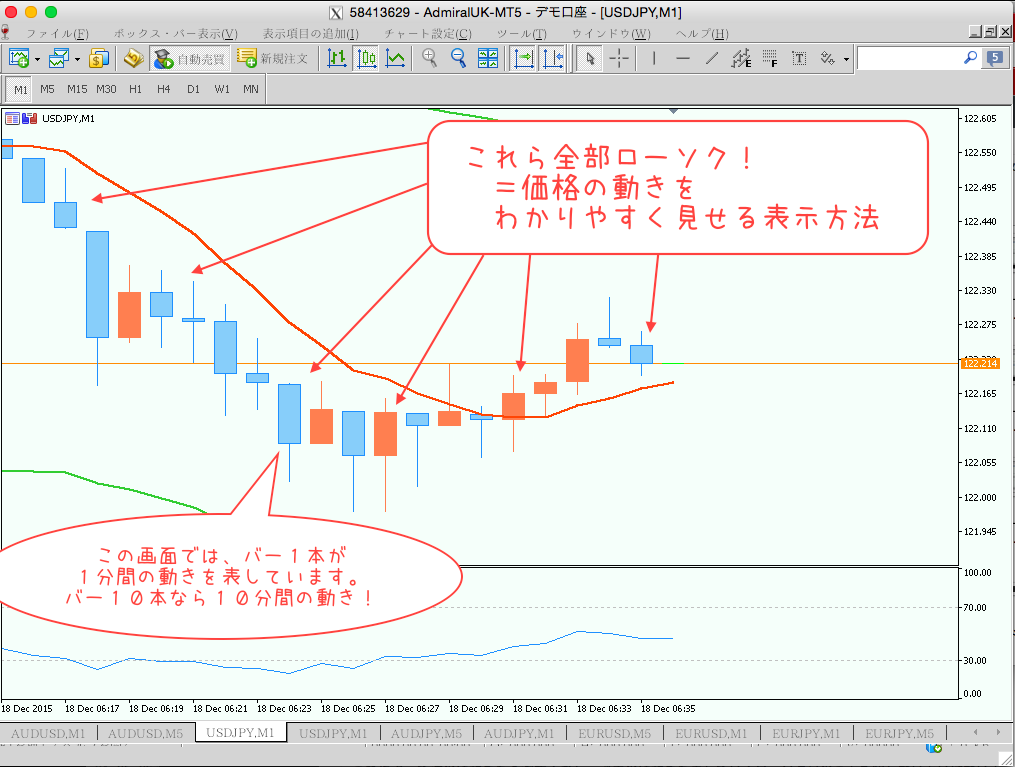Zoom in on the chart
The height and width of the screenshot is (767, 1015).
(429, 58)
